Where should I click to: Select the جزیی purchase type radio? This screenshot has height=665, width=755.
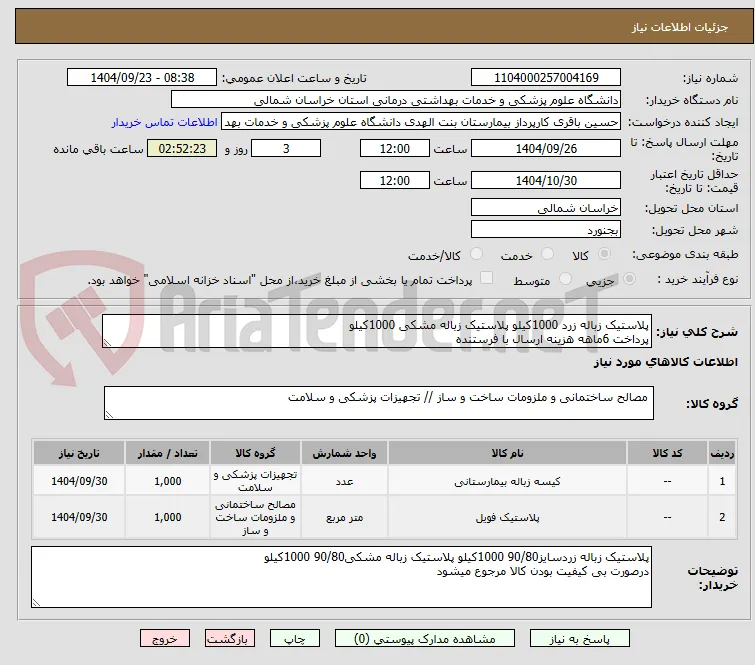[x=629, y=279]
